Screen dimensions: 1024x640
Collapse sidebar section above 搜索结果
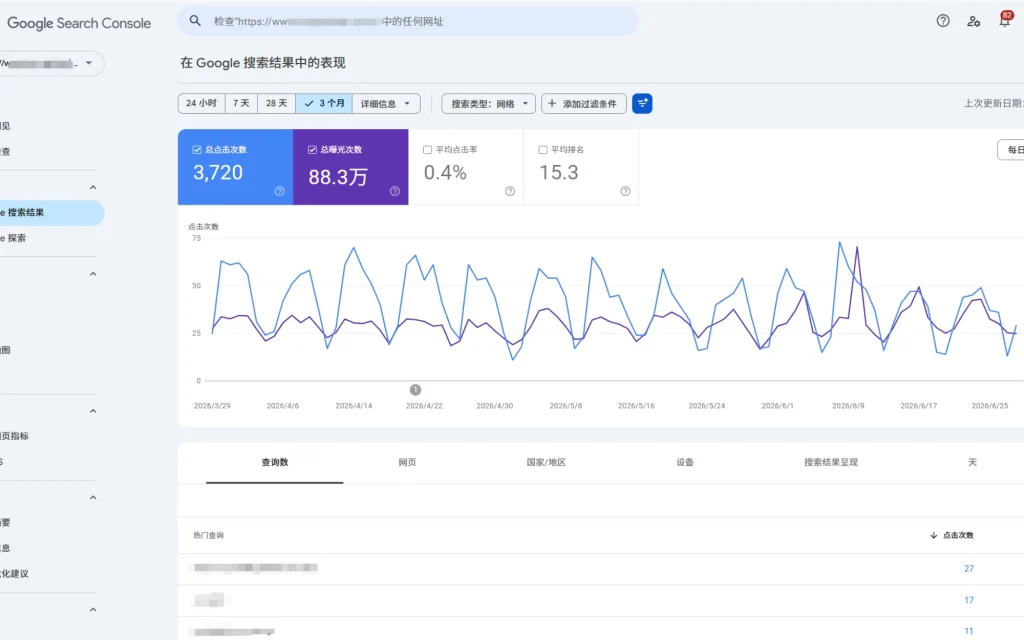coord(93,187)
